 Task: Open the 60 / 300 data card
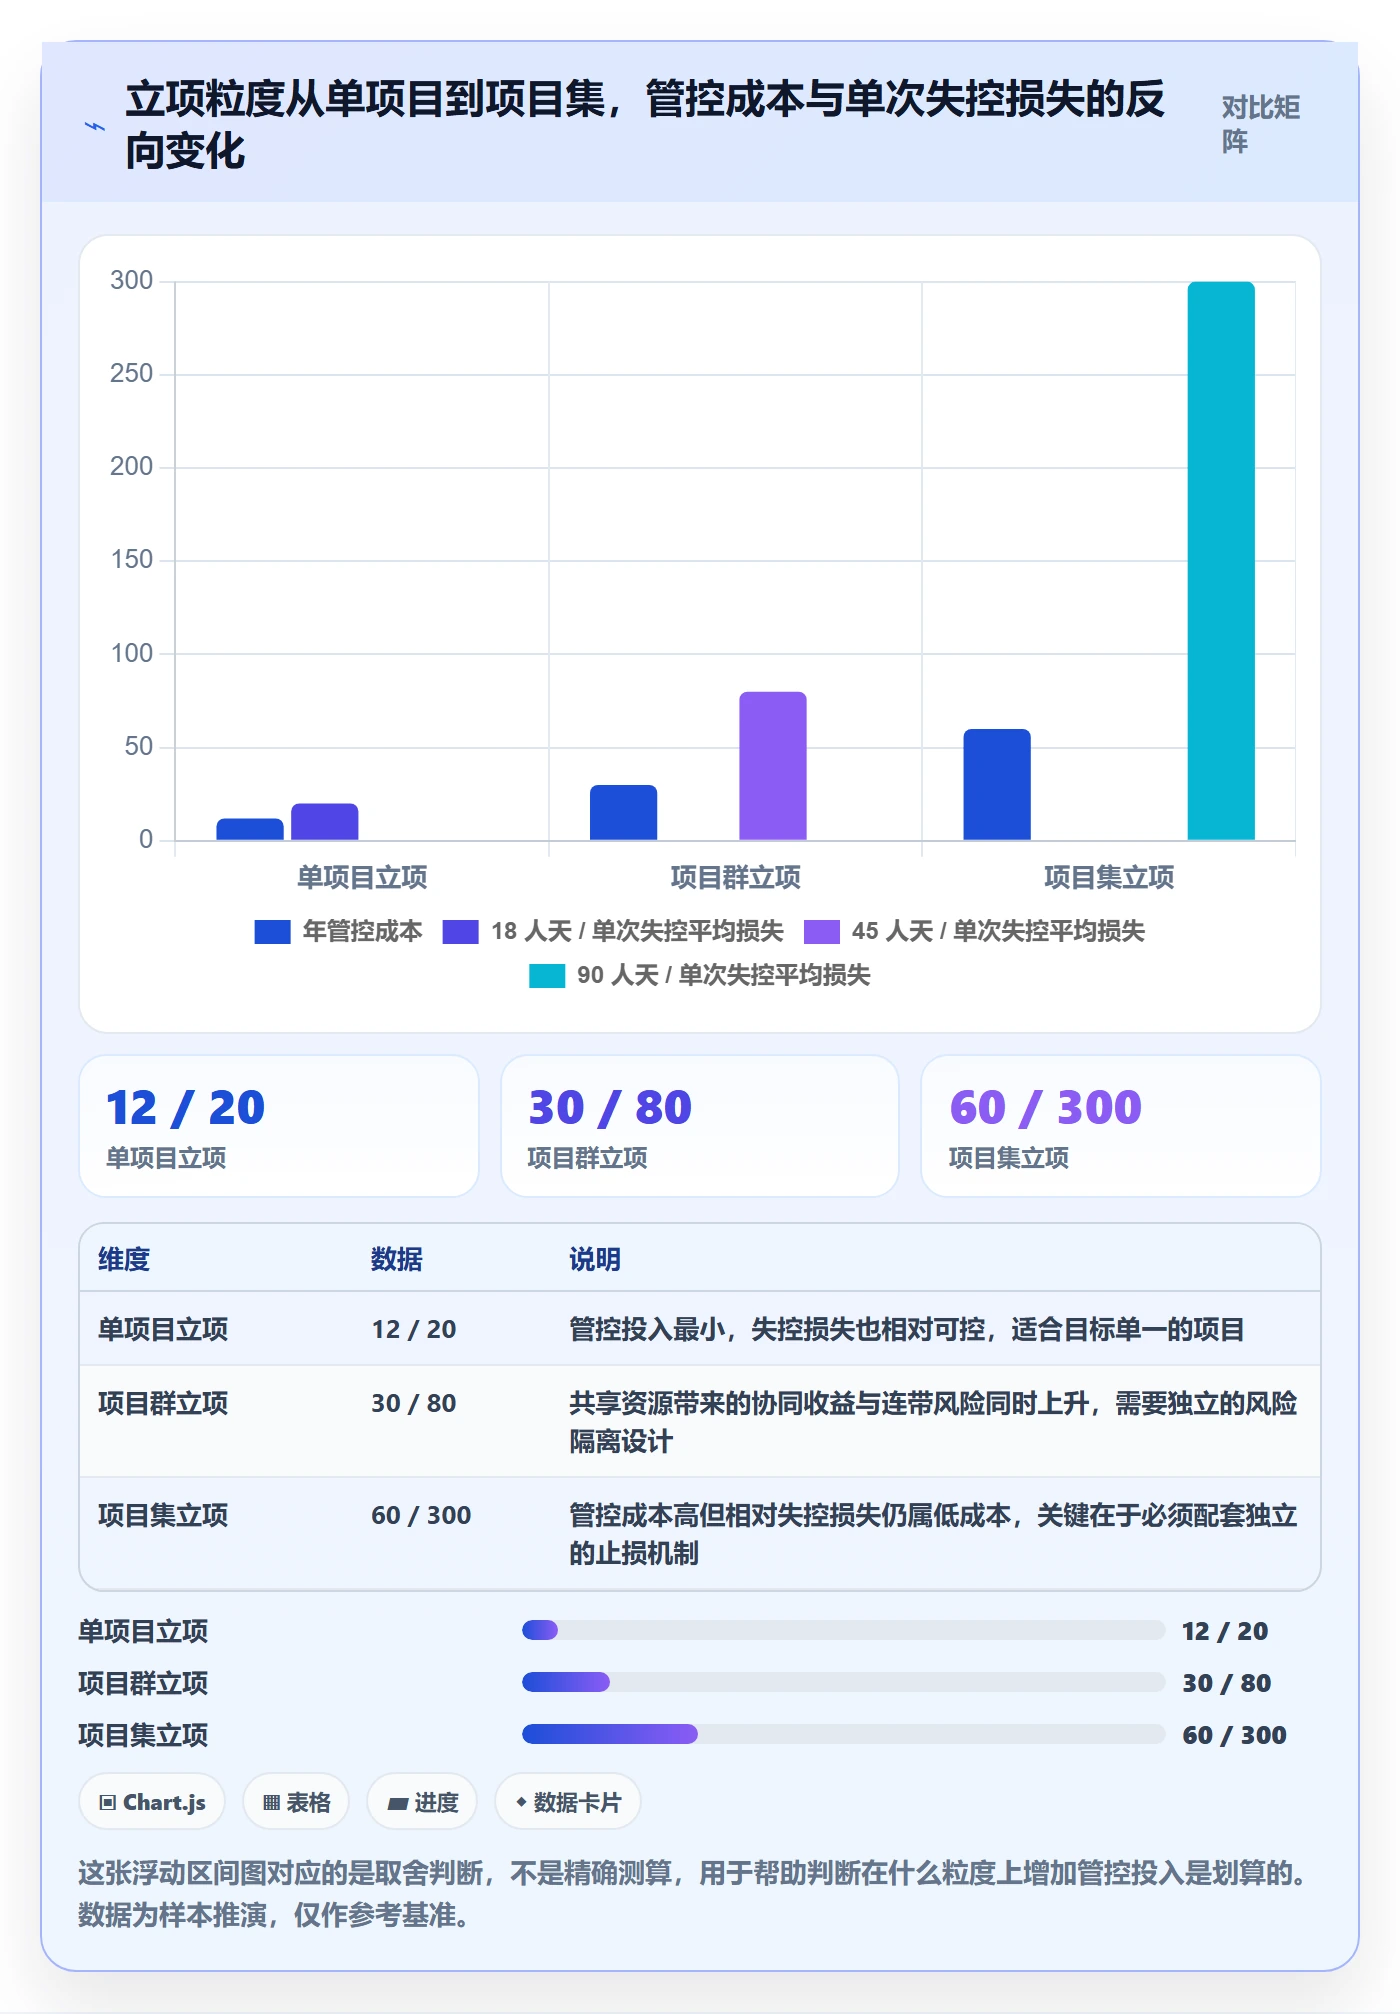(1121, 1126)
